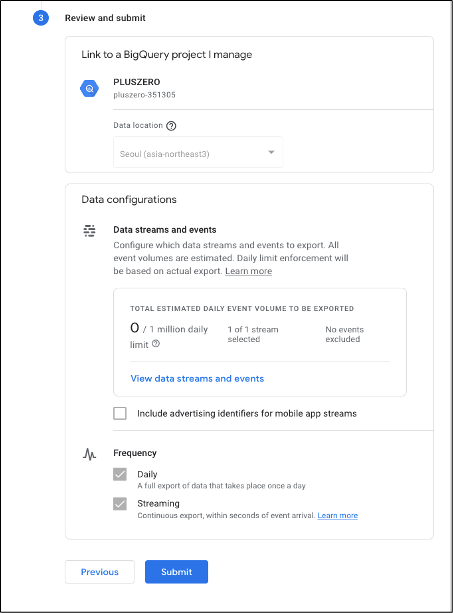Open the Seoul data location dropdown

click(198, 152)
